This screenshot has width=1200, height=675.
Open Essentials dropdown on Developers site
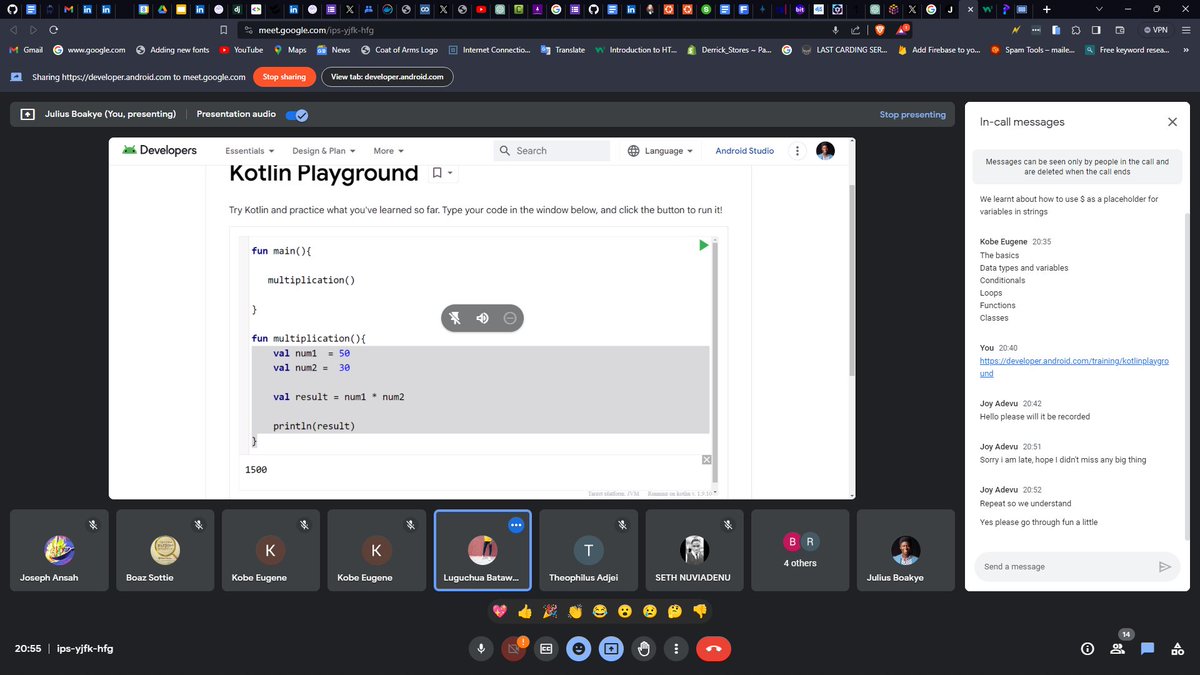tap(250, 151)
